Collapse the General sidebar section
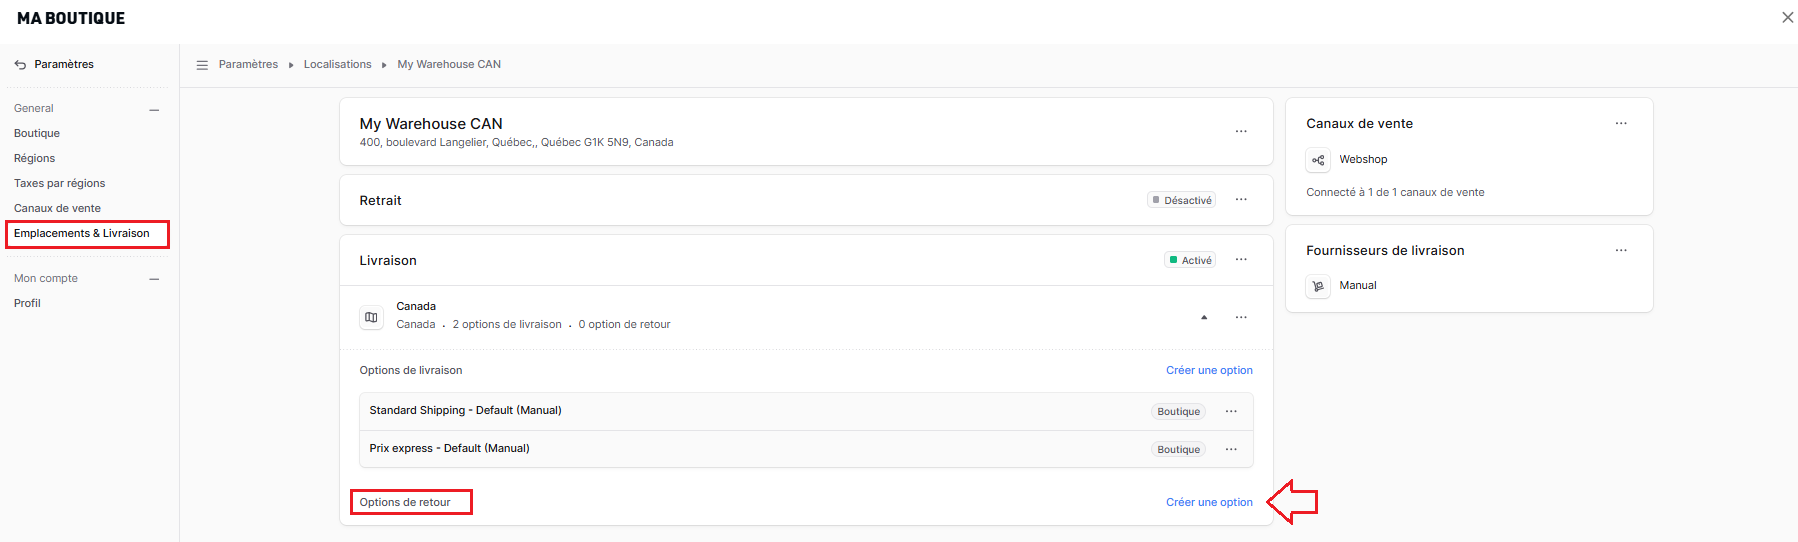 (154, 109)
